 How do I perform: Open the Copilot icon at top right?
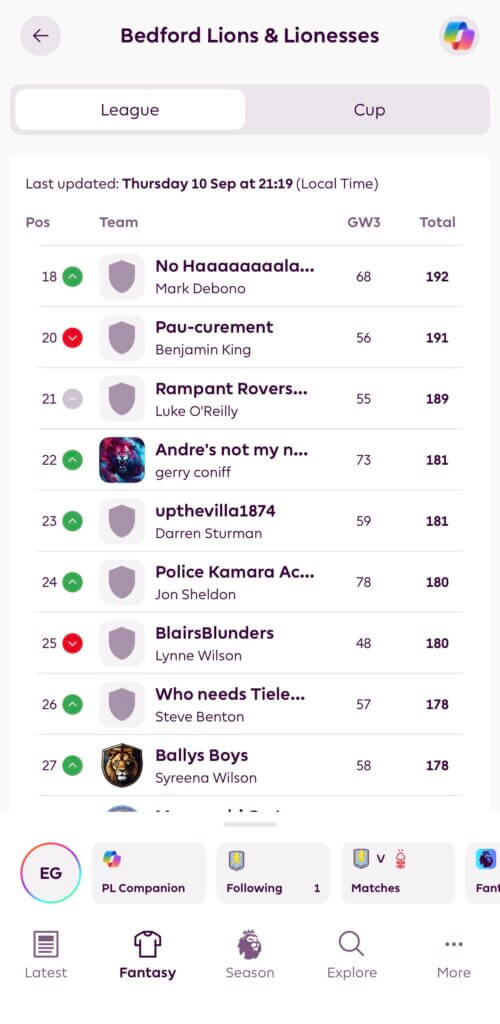[459, 35]
